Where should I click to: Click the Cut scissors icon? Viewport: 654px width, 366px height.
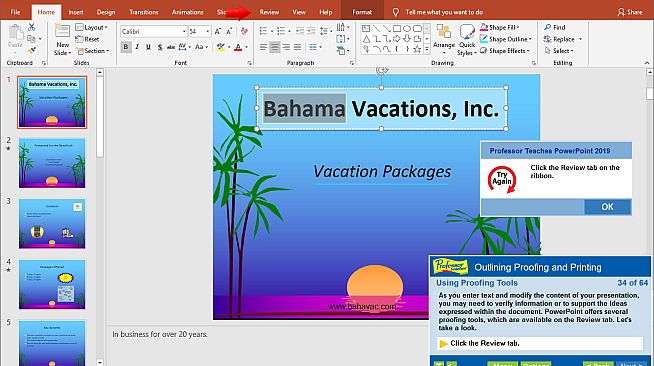click(32, 28)
